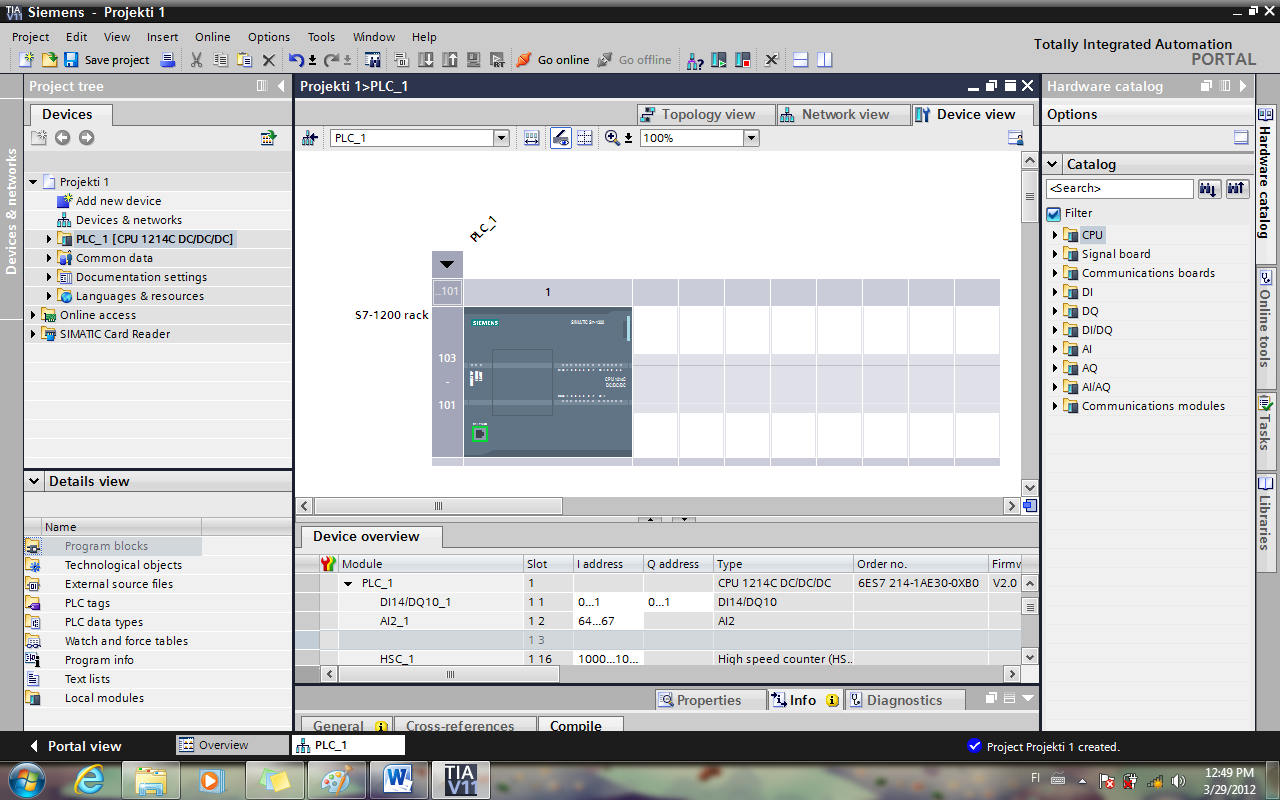Toggle Show address labels button
The height and width of the screenshot is (800, 1280).
click(x=561, y=138)
